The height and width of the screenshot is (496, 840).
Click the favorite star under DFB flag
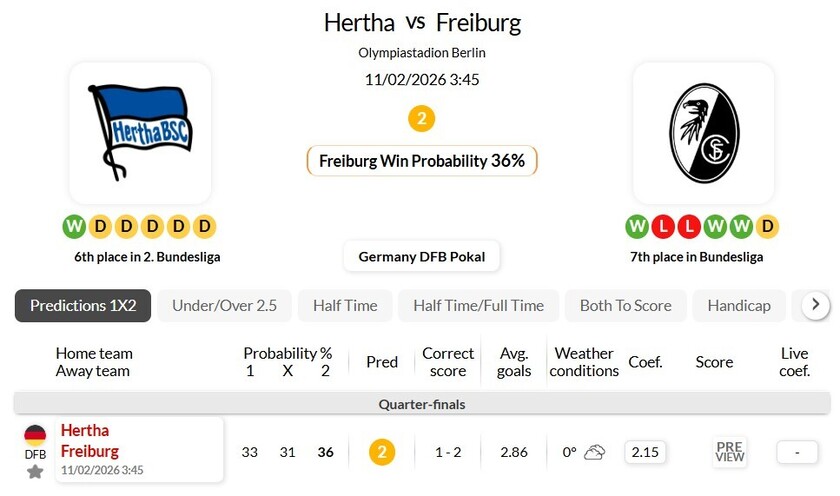tap(35, 471)
